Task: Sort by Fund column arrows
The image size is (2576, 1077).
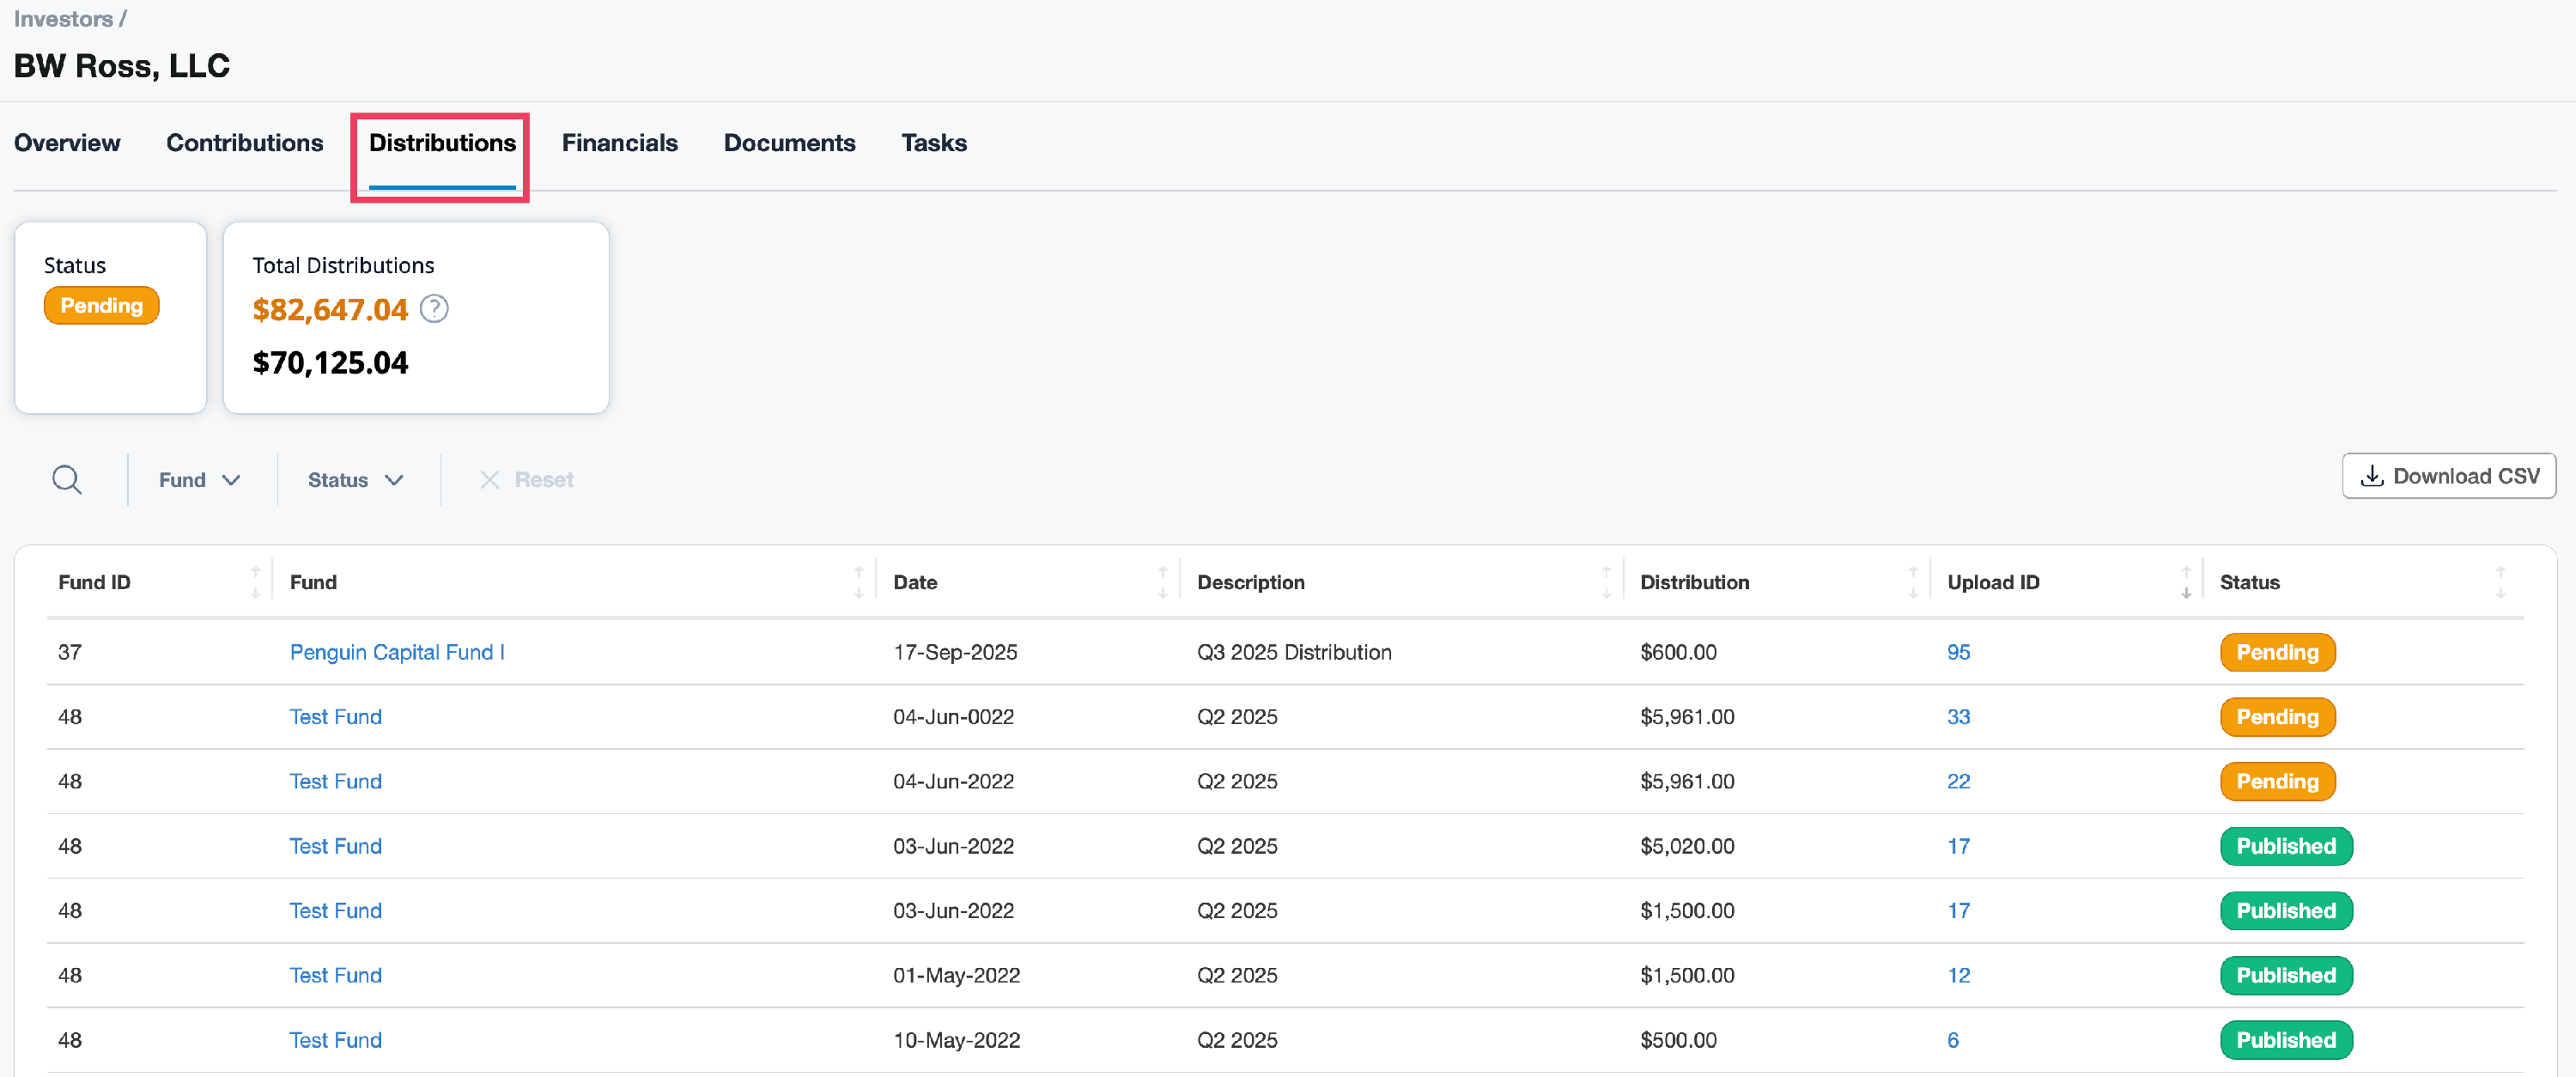Action: 858,582
